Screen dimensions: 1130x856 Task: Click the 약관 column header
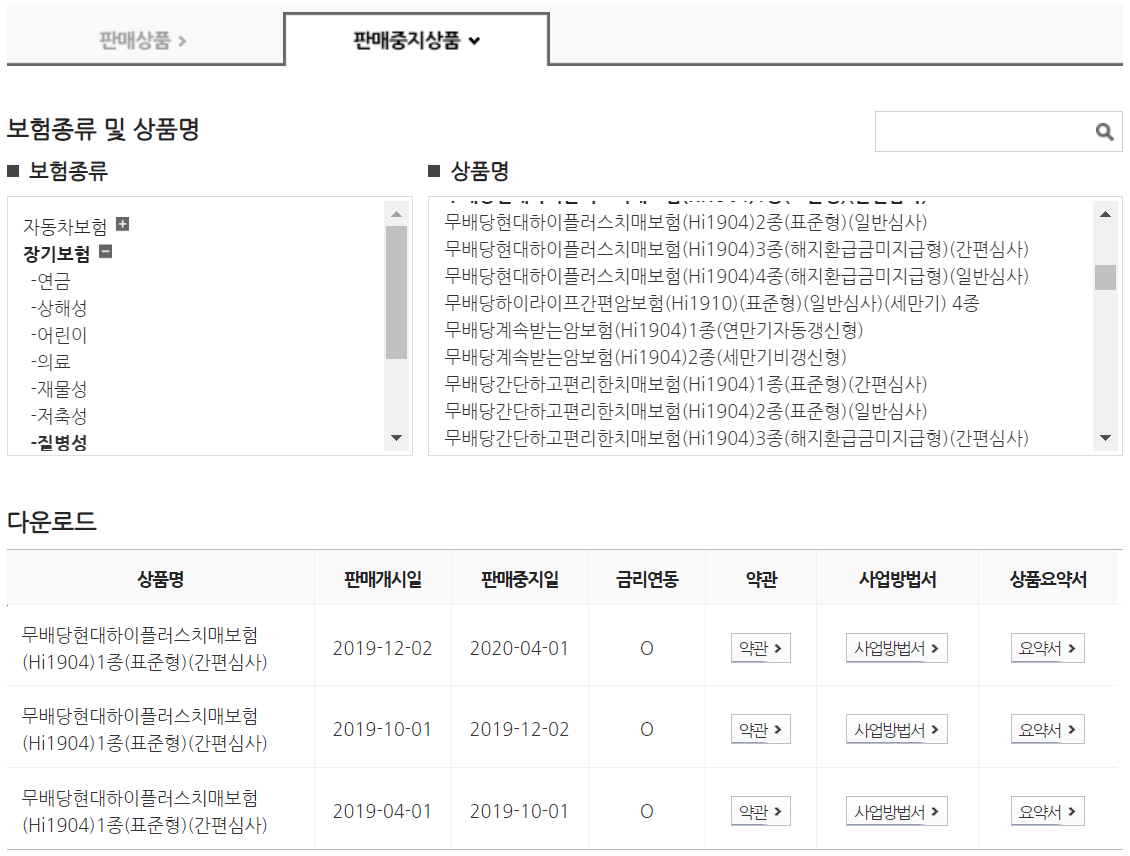pos(761,579)
